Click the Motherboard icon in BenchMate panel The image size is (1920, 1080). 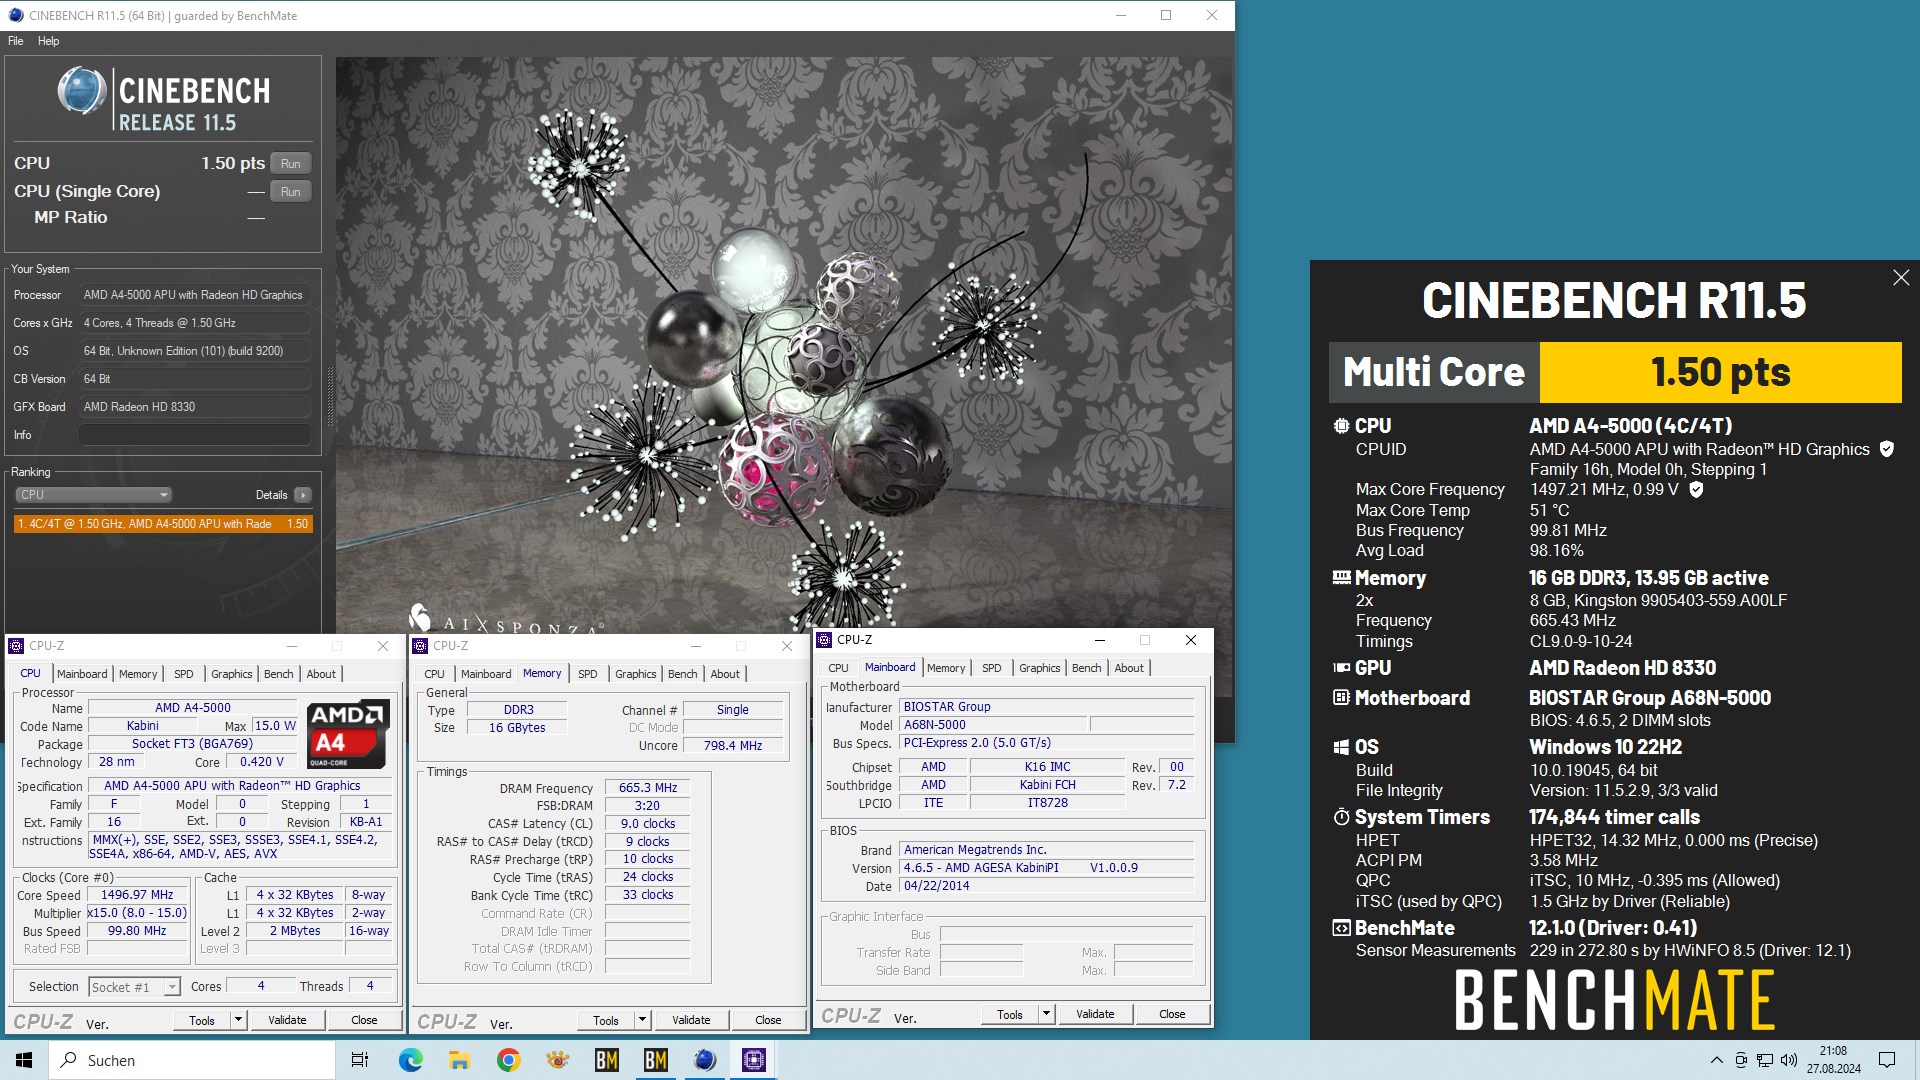pyautogui.click(x=1341, y=697)
